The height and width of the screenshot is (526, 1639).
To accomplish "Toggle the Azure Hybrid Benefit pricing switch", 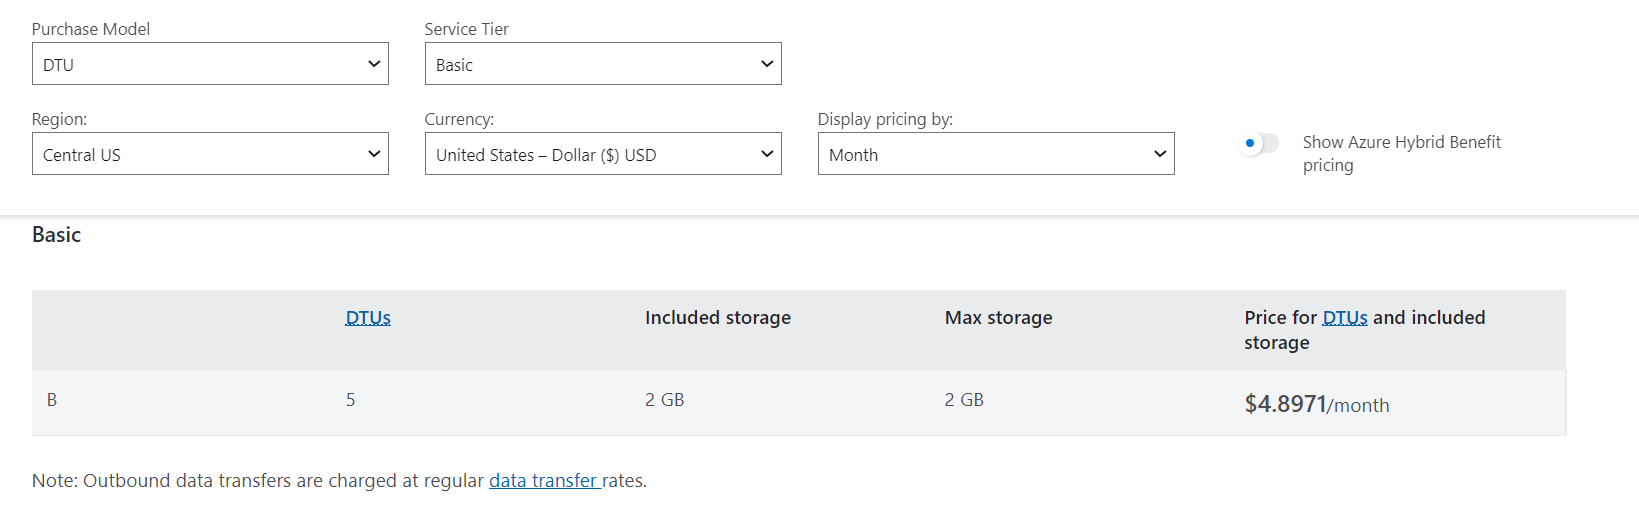I will pyautogui.click(x=1259, y=143).
